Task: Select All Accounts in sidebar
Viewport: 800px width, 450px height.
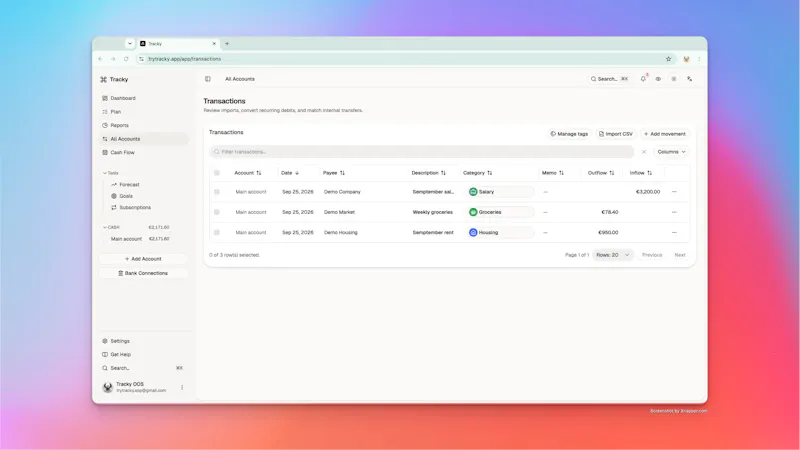Action: click(143, 139)
